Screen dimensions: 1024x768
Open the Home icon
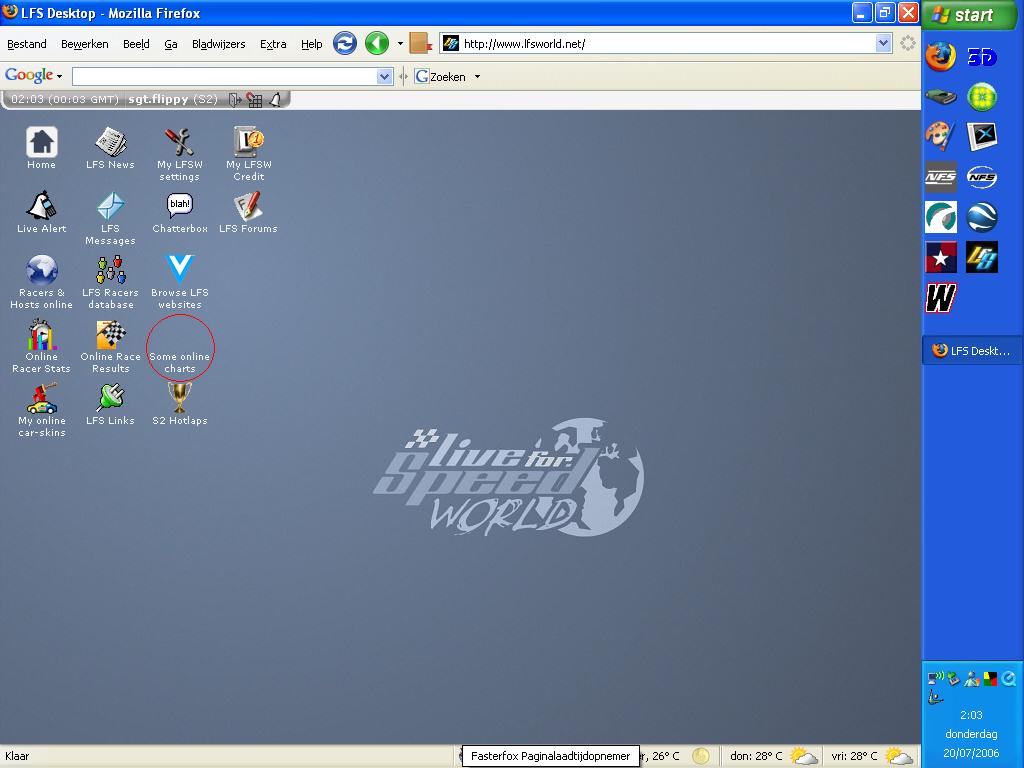[41, 148]
